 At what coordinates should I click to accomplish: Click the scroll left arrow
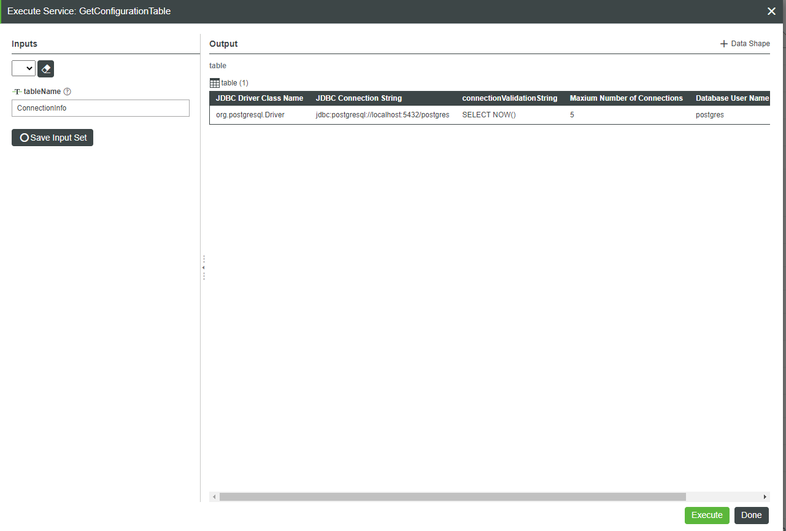(214, 497)
